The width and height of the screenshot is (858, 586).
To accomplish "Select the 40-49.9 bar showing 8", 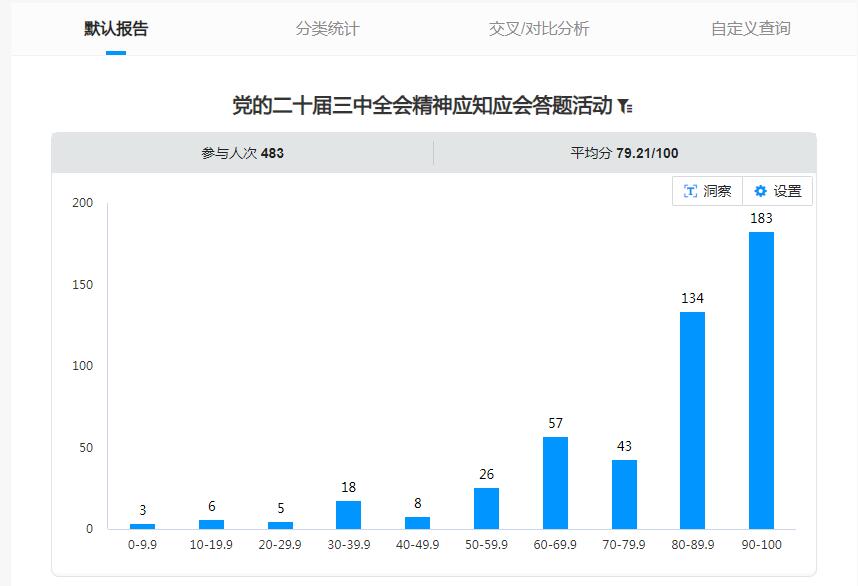I will click(417, 522).
